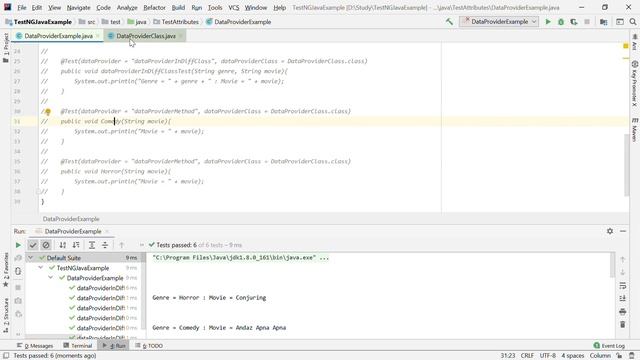Expand all test results icon
The image size is (640, 360).
(92, 245)
